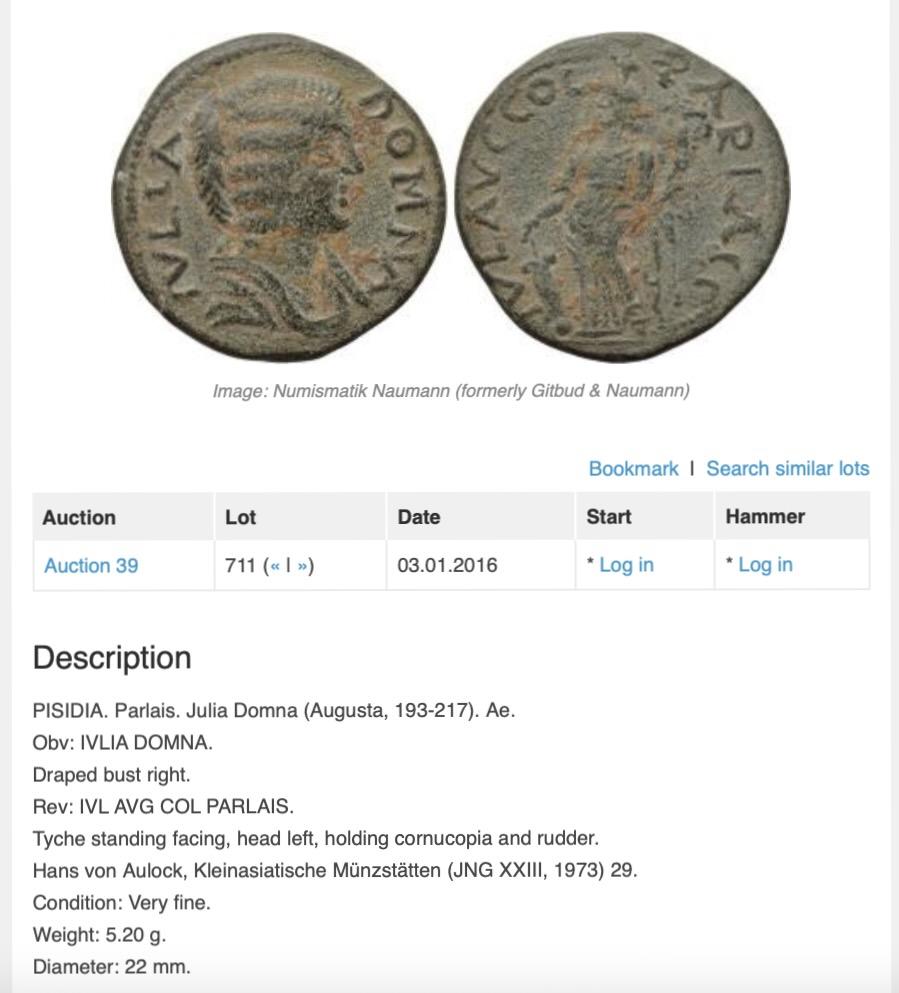Log in to view Hammer price
Viewport: 899px width, 993px height.
point(765,565)
